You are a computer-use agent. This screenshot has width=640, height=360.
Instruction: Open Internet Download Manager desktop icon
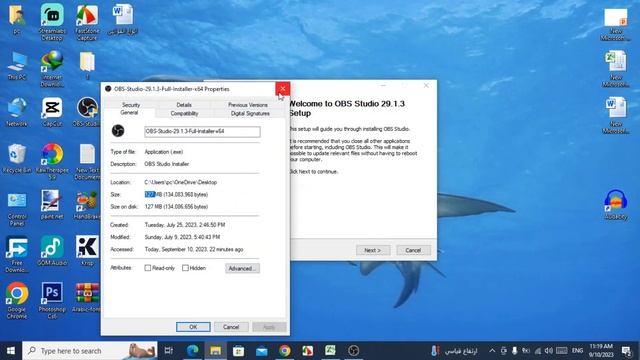52,69
